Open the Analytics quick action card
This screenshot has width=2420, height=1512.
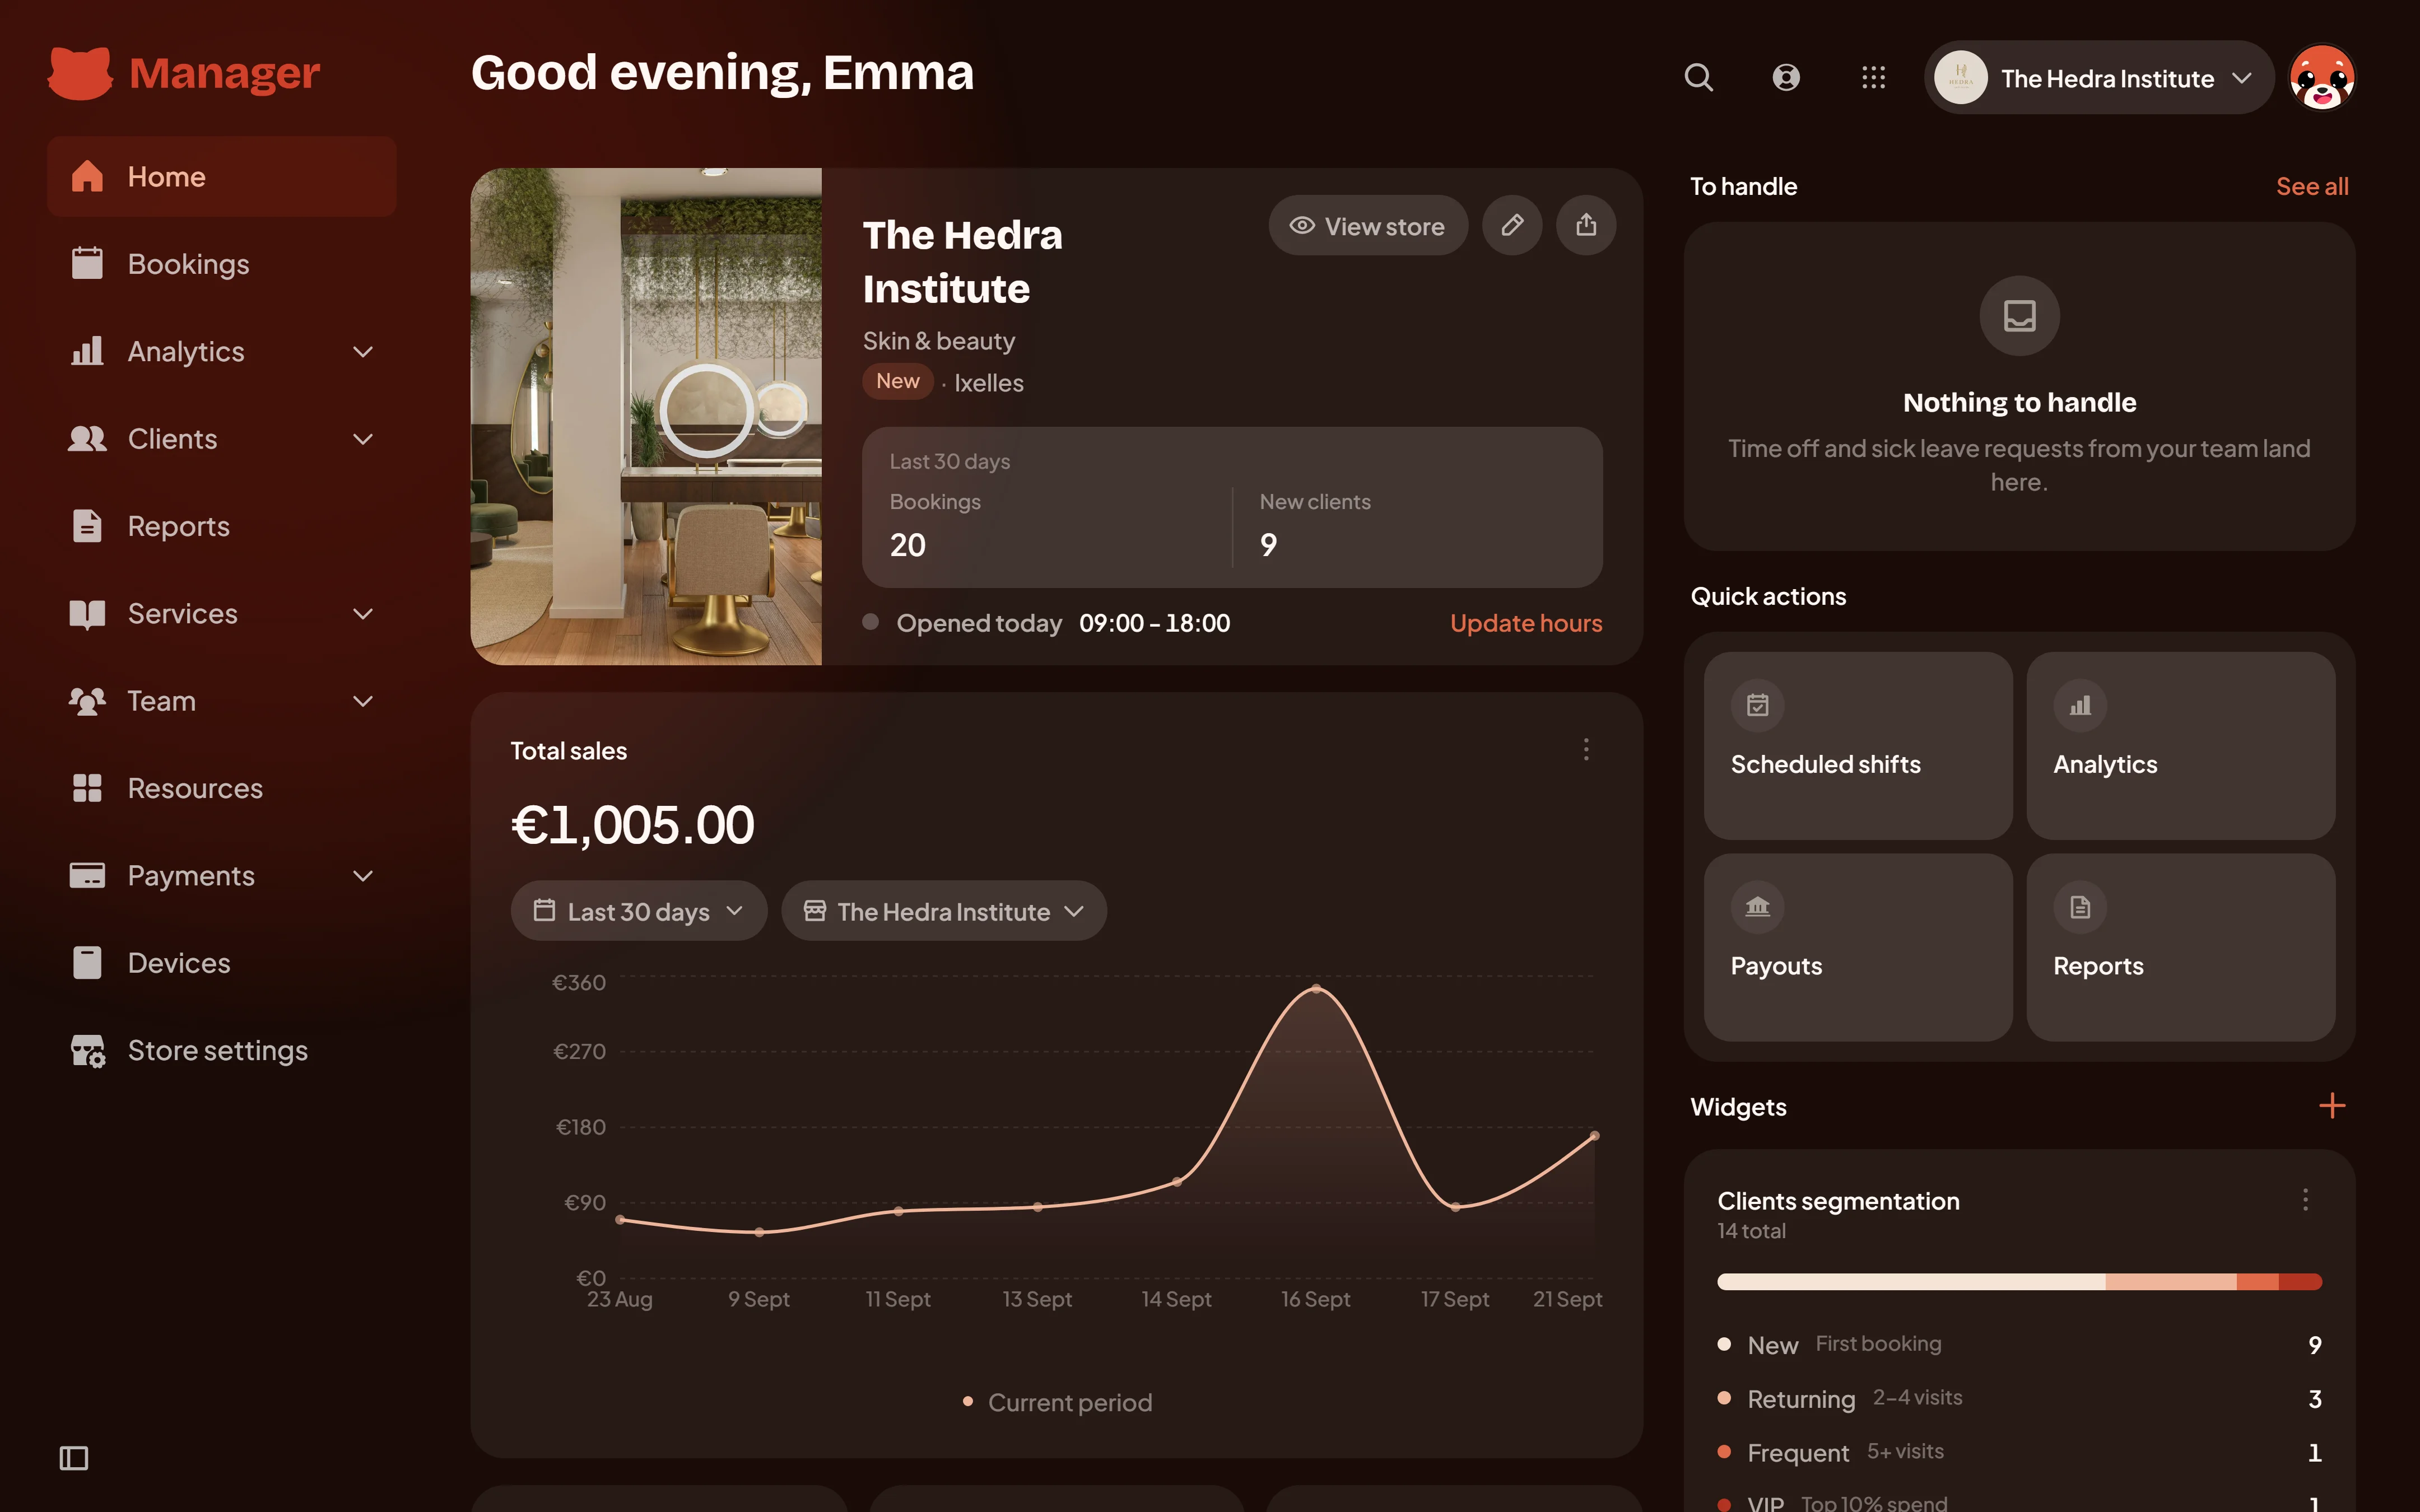click(2180, 745)
